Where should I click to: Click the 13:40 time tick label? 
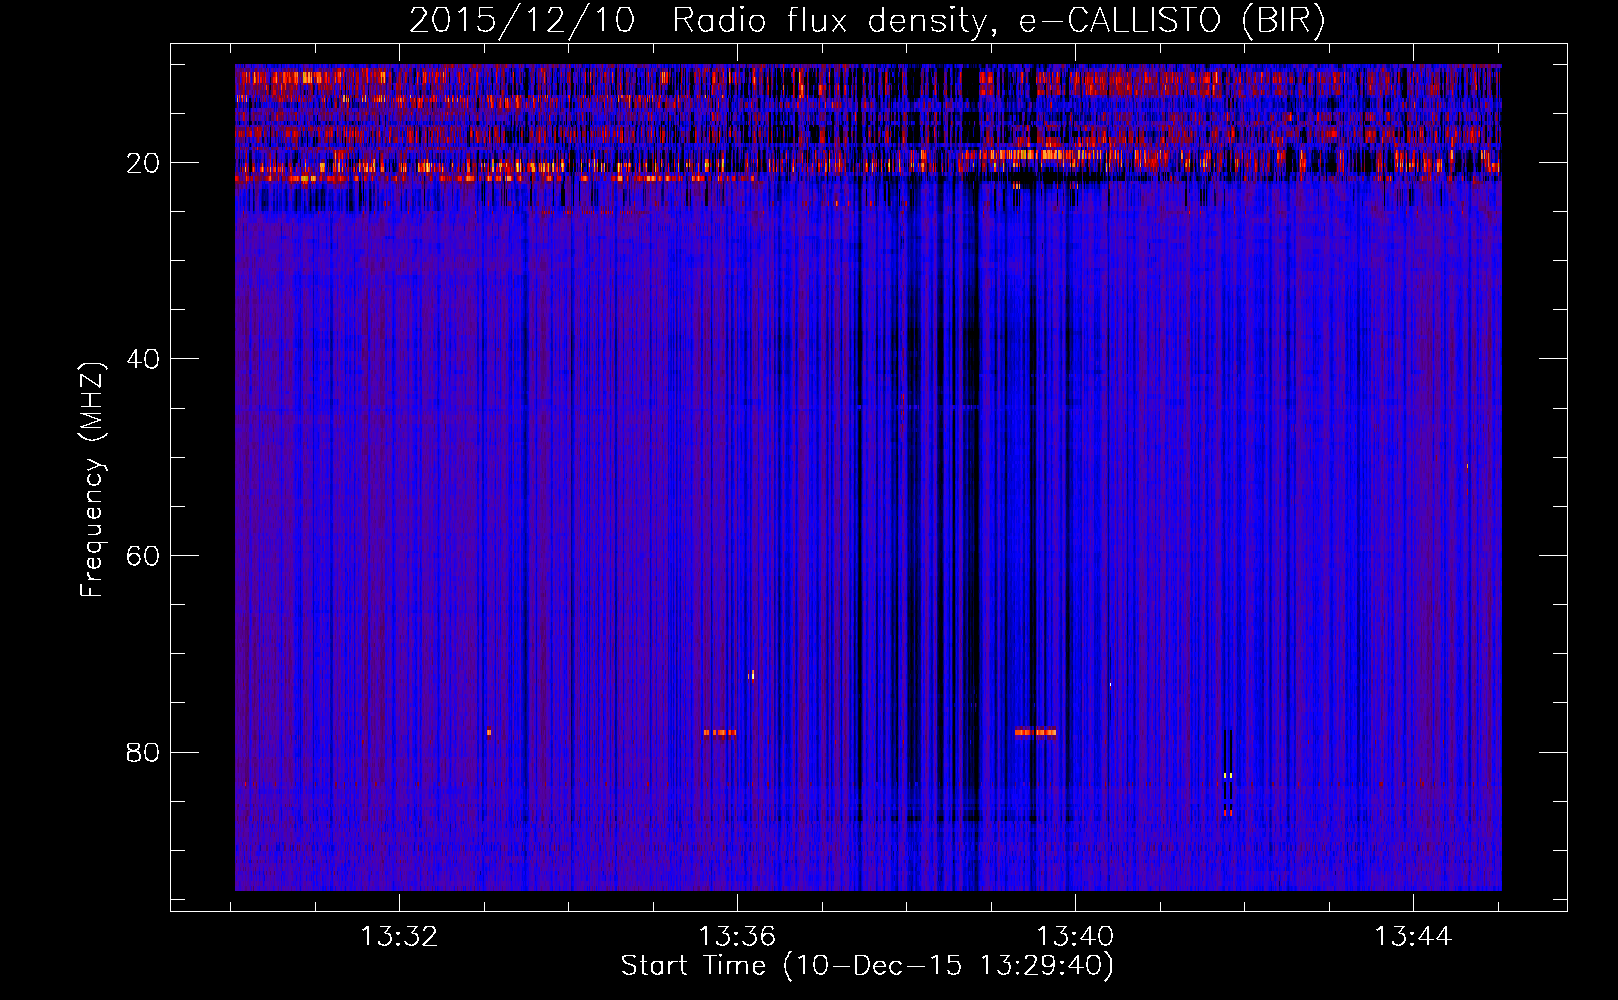1075,937
